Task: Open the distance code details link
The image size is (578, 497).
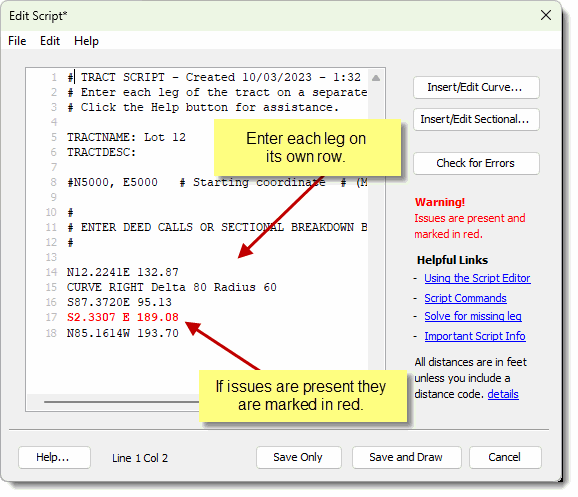Action: click(x=503, y=394)
